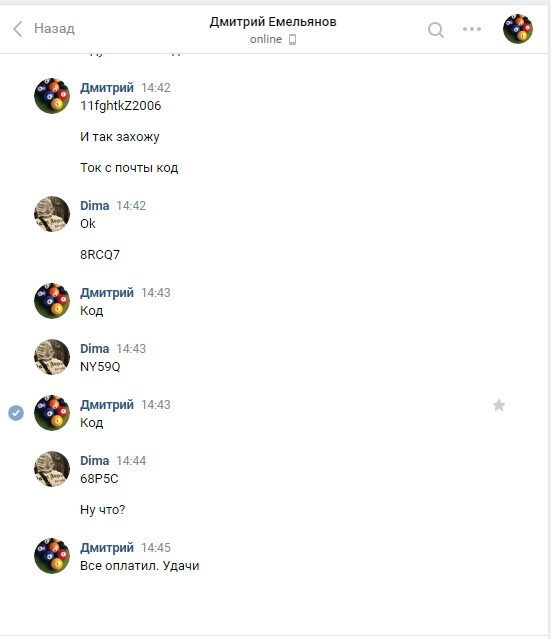
Task: Open Дмитрий's name link at 14:45
Action: [107, 548]
